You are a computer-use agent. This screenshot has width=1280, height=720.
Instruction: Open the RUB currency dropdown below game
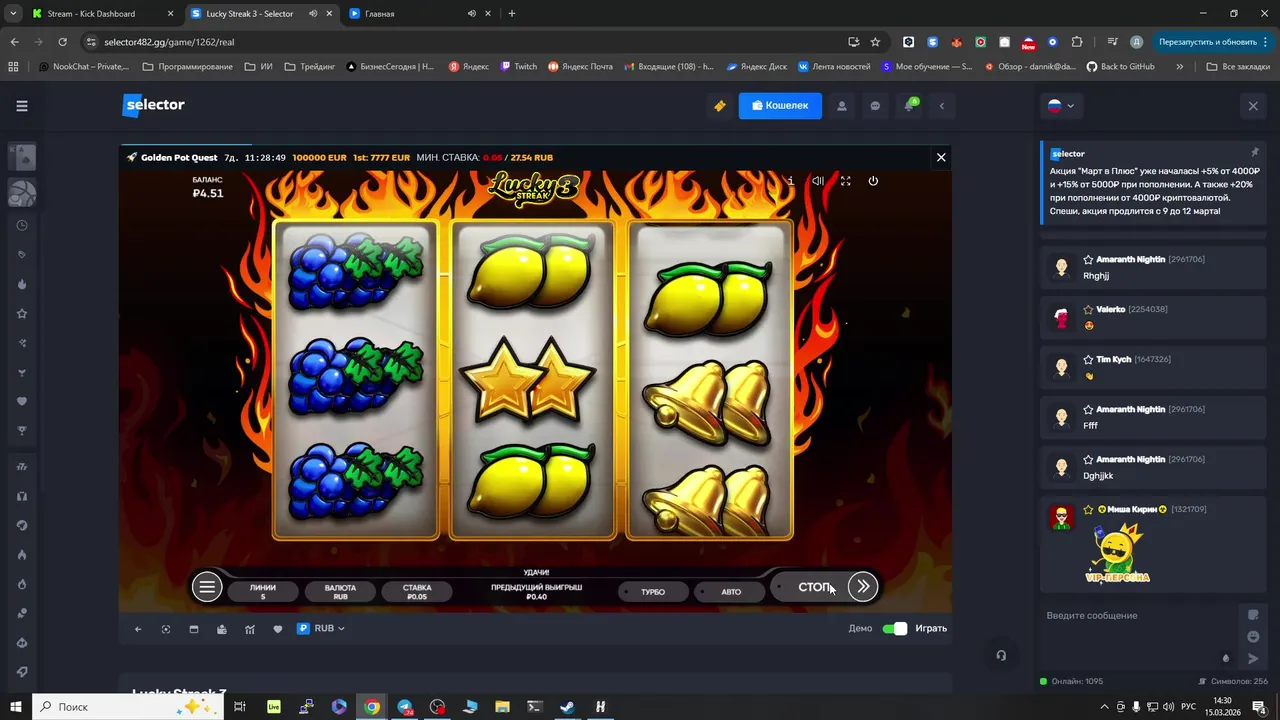[321, 629]
